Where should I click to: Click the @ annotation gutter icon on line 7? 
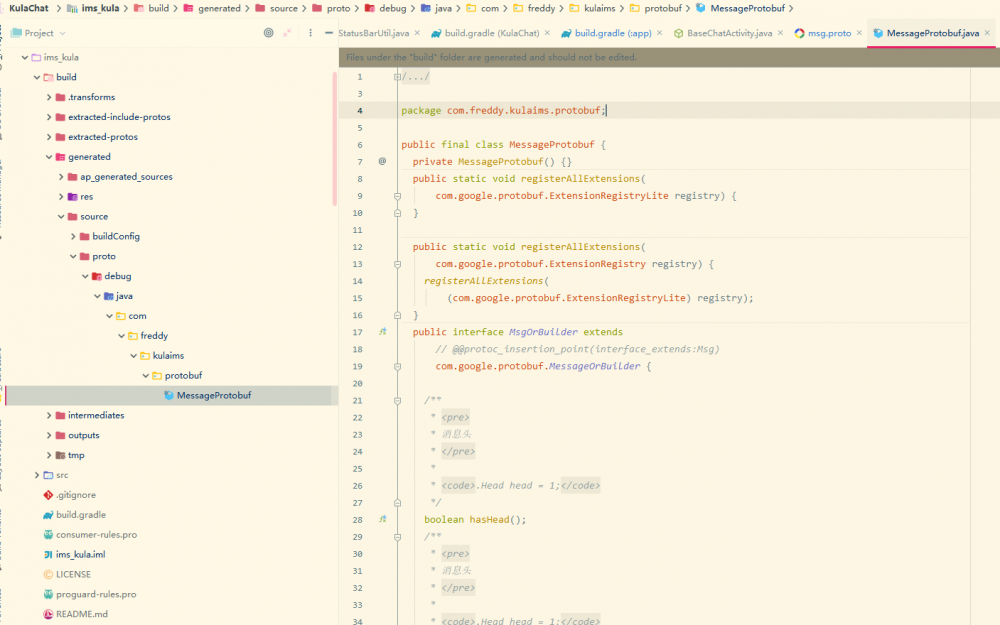click(x=382, y=161)
